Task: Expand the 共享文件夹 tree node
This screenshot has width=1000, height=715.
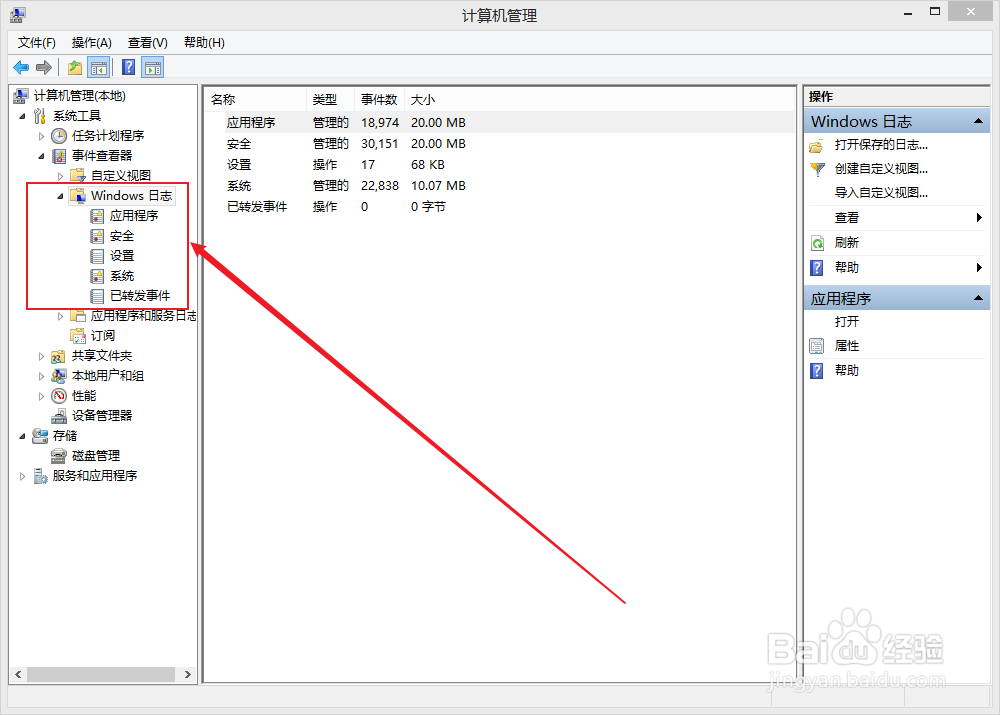Action: pyautogui.click(x=41, y=356)
